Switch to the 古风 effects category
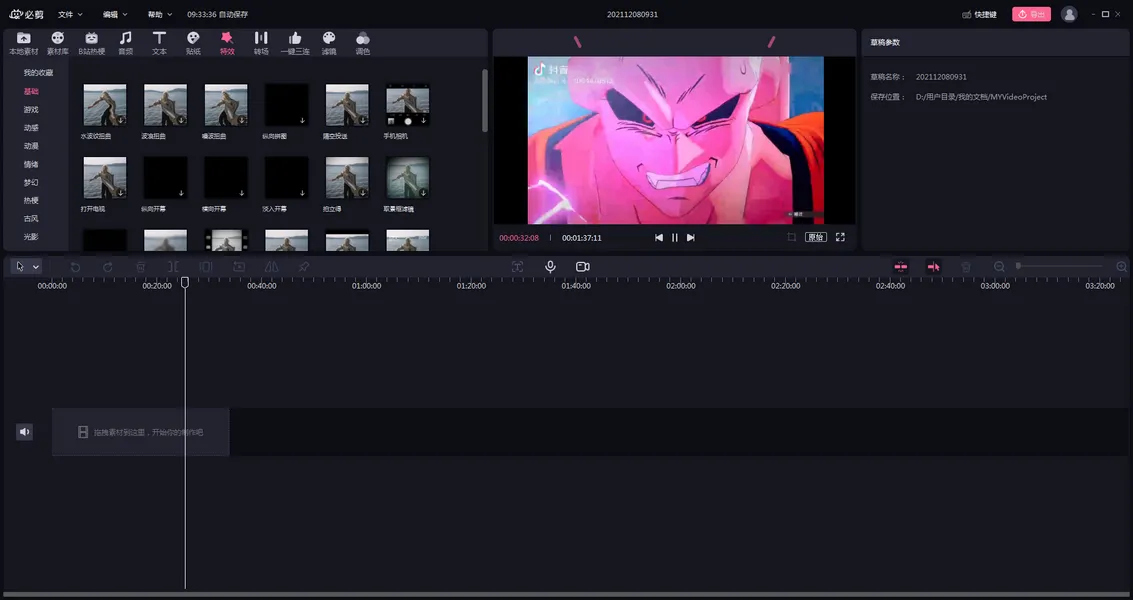 (33, 217)
